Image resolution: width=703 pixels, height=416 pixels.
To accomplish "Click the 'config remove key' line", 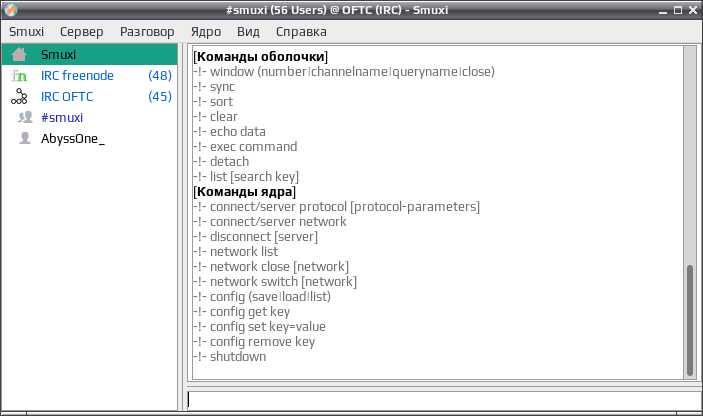I will (x=254, y=342).
